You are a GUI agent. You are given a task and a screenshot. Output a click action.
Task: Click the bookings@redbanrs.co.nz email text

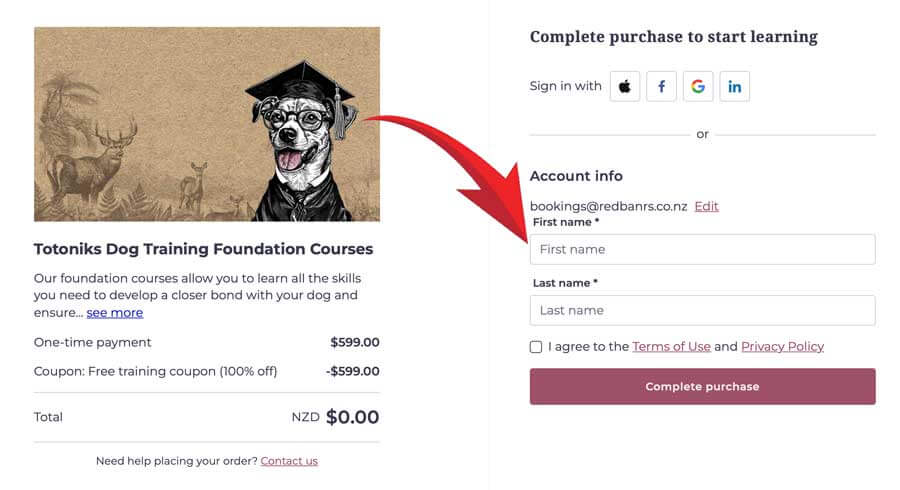608,206
